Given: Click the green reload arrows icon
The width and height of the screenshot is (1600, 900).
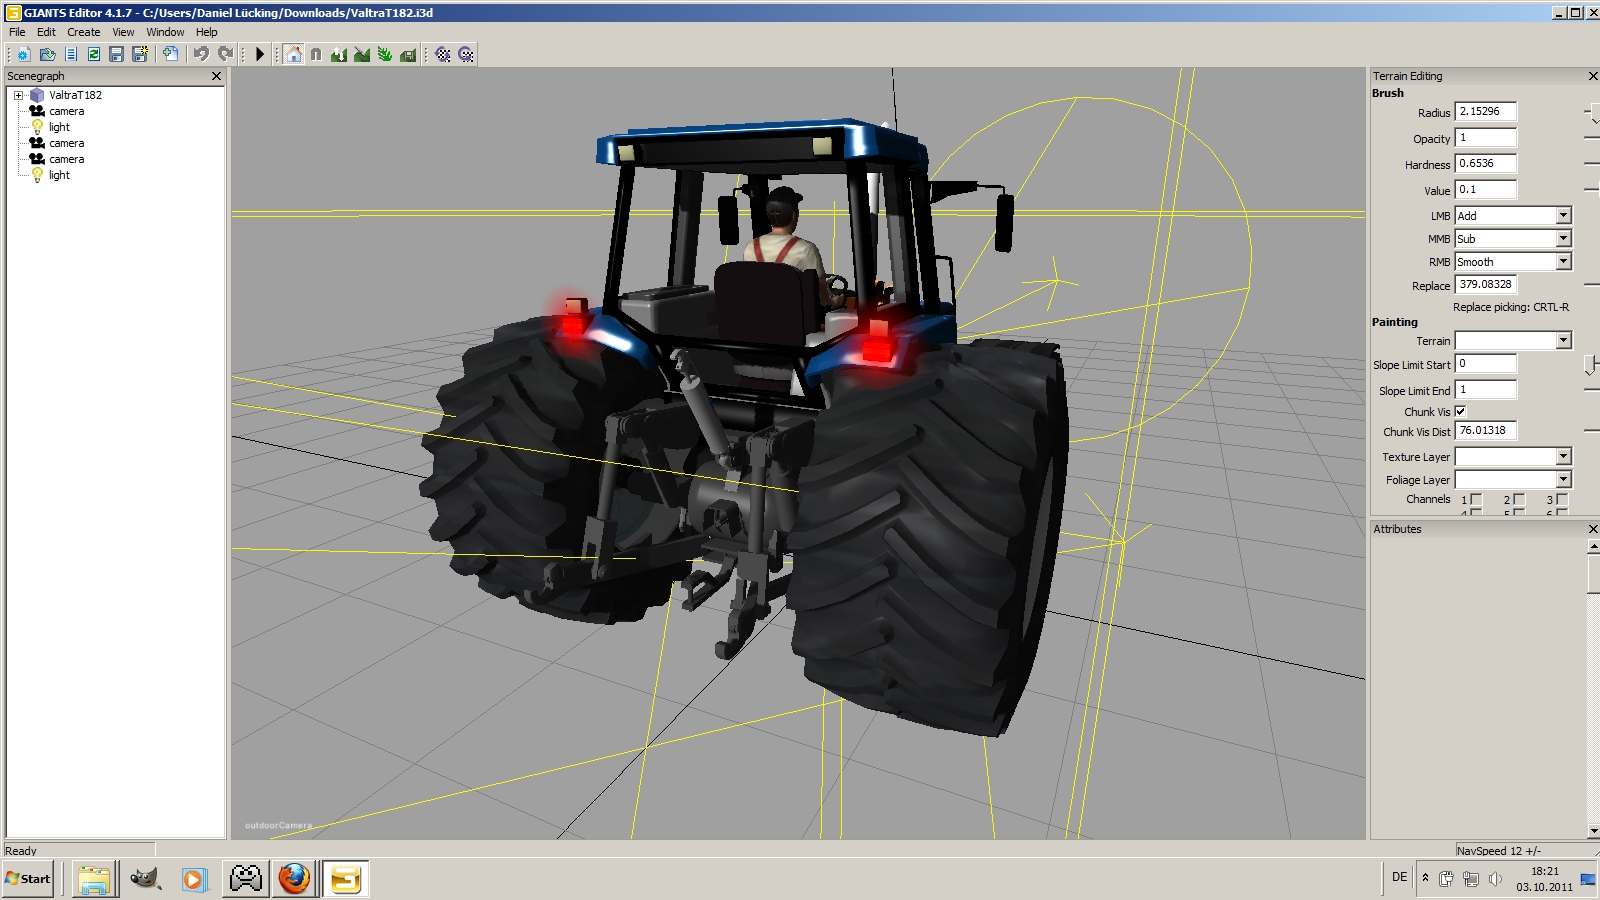Looking at the screenshot, I should tap(93, 54).
